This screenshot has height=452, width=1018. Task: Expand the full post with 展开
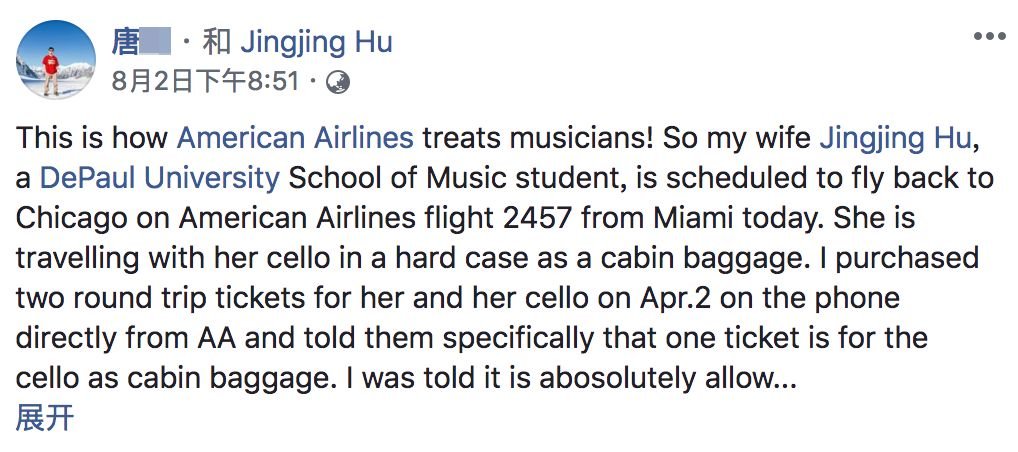coord(45,418)
